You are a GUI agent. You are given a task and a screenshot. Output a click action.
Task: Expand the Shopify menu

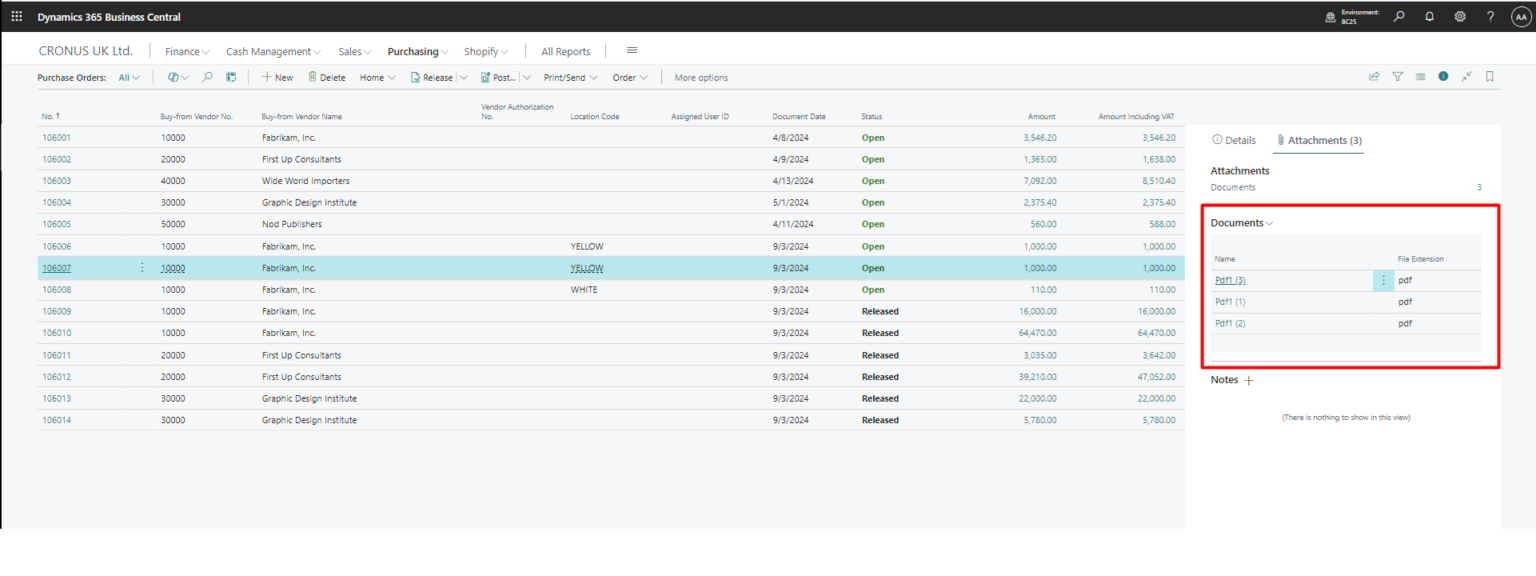[x=486, y=51]
